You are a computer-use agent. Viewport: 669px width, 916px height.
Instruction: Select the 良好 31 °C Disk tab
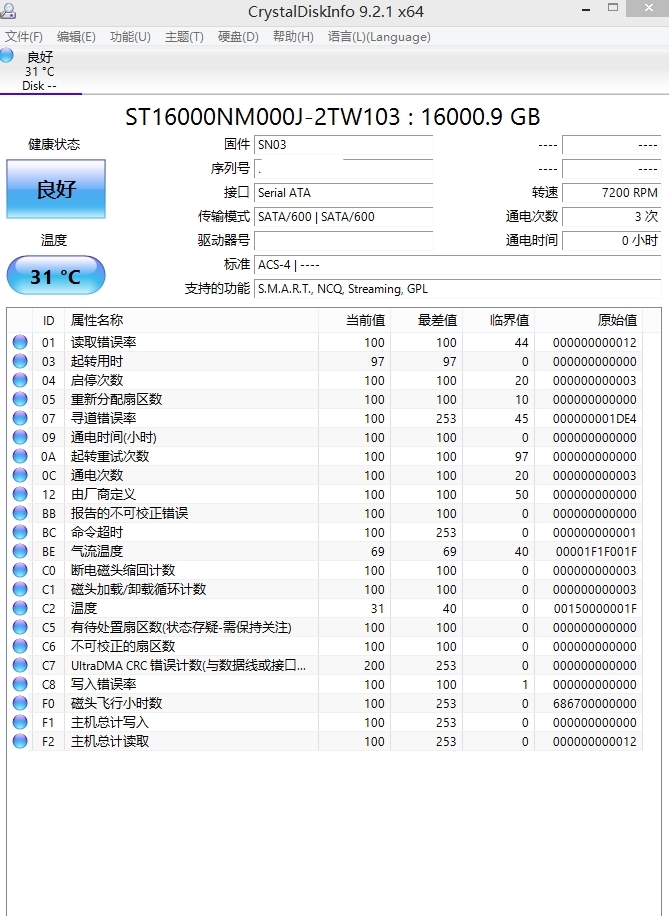(40, 71)
